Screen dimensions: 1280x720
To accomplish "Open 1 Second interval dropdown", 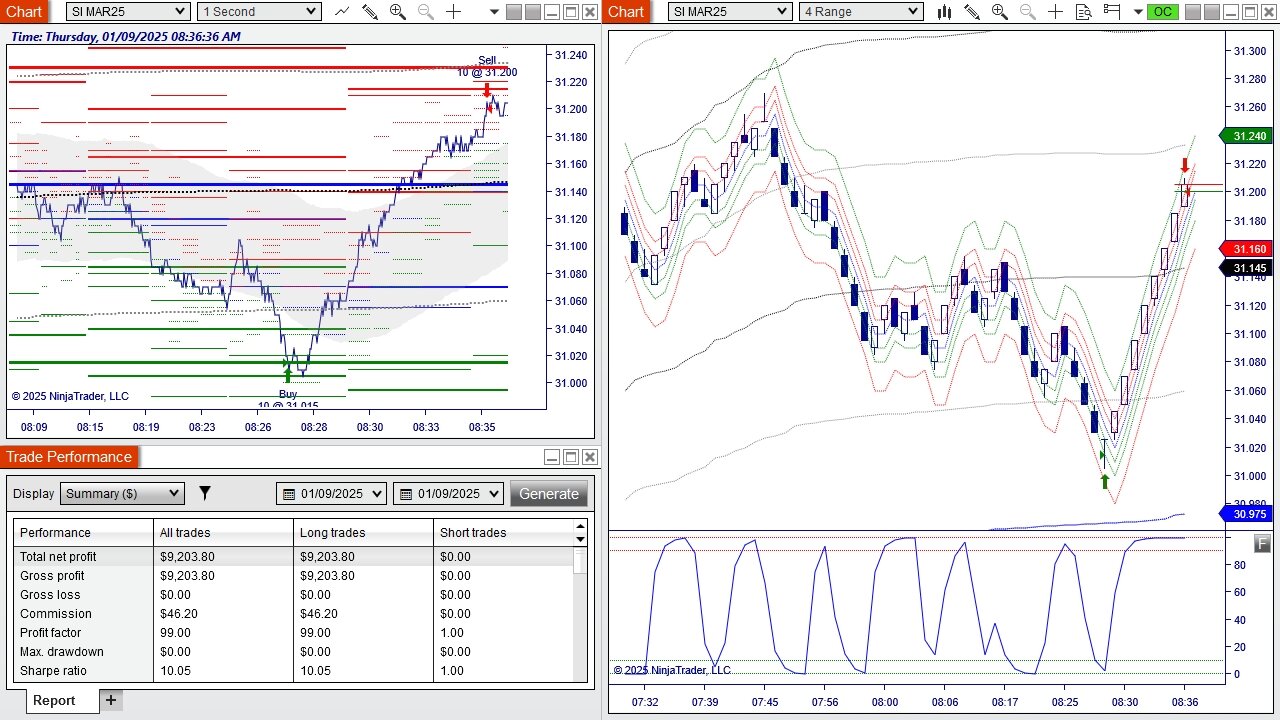I will click(259, 12).
